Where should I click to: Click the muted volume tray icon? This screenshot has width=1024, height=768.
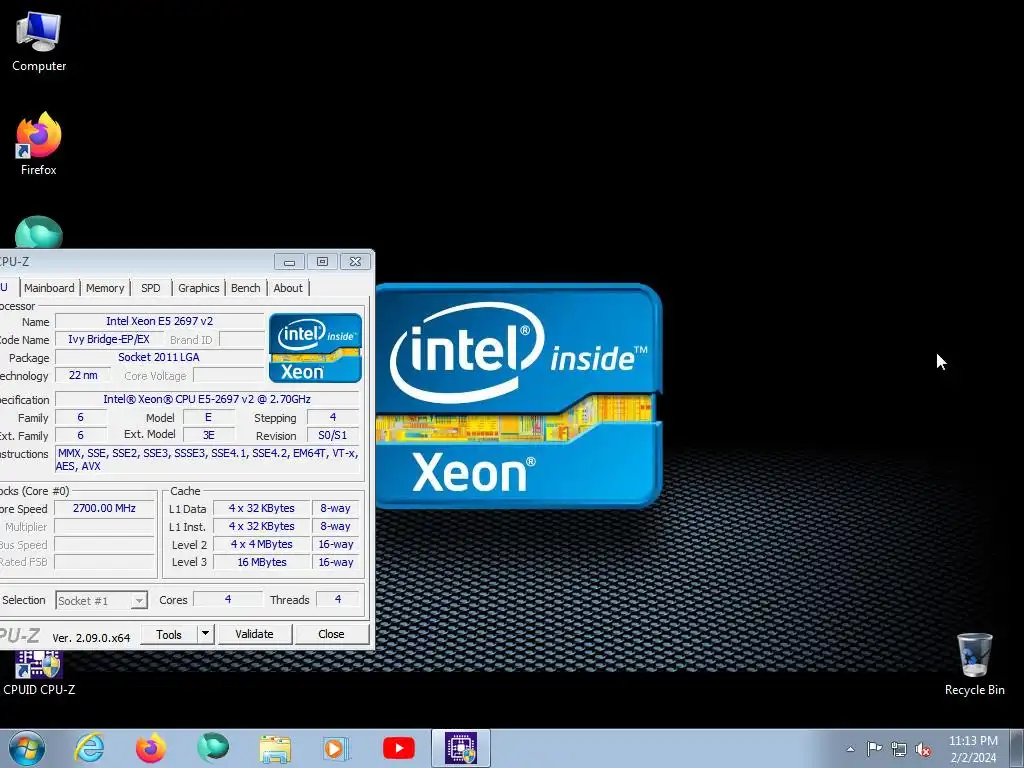click(x=923, y=749)
